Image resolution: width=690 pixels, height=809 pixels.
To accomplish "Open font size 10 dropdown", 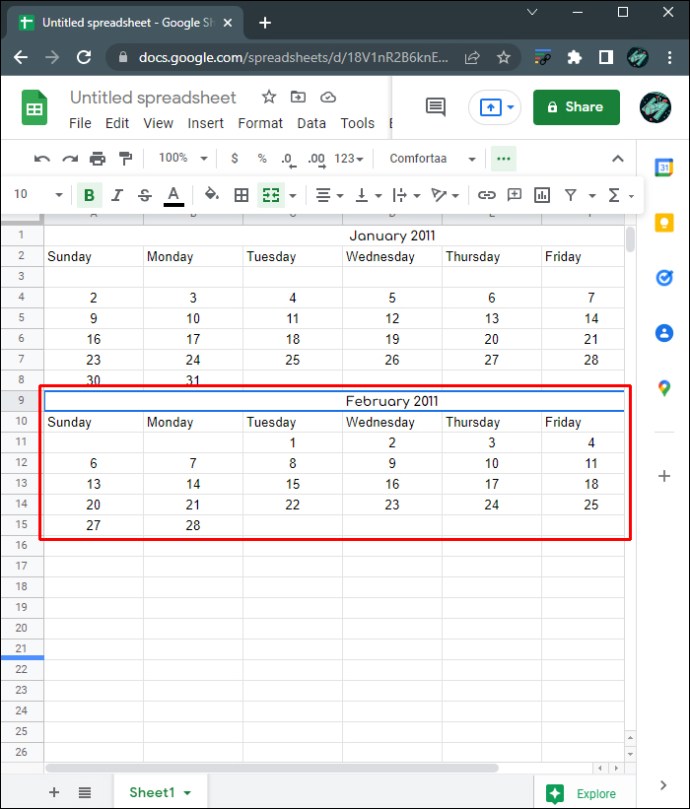I will point(38,195).
